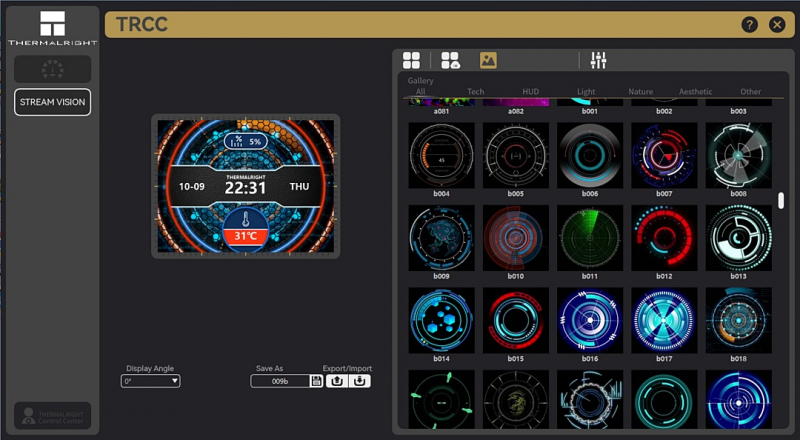Select the gallery image icon
The width and height of the screenshot is (800, 440).
tap(488, 61)
